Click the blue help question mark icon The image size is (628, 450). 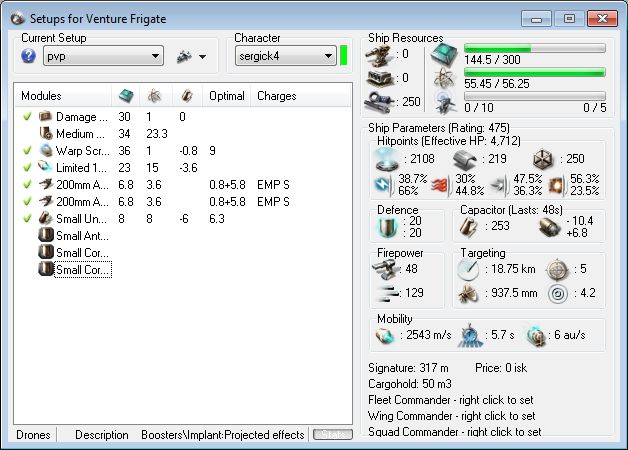[x=28, y=56]
